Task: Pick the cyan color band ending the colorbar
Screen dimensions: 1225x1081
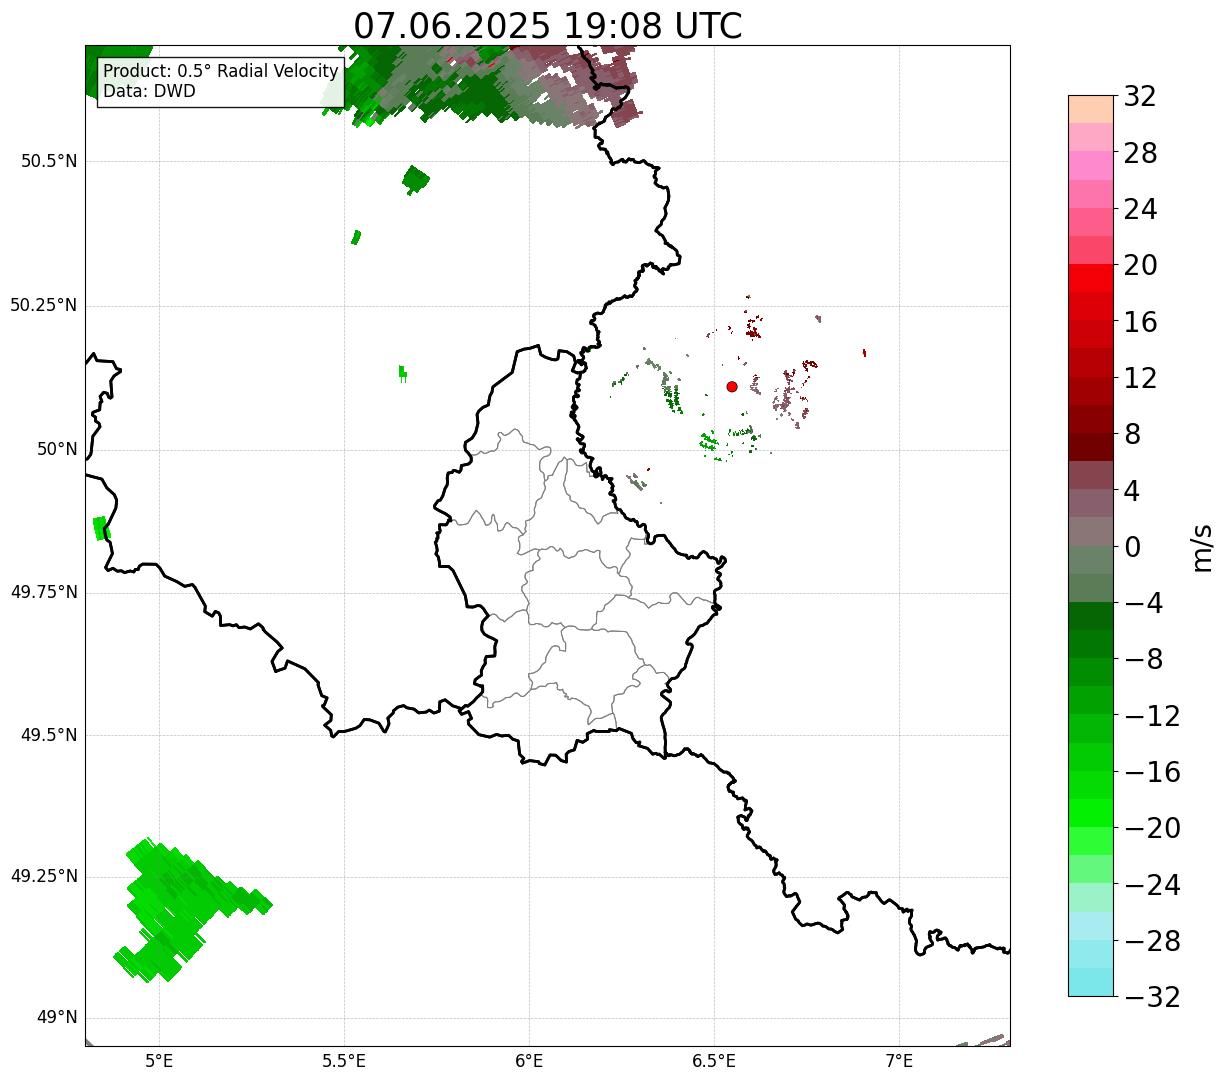Action: [x=1091, y=982]
